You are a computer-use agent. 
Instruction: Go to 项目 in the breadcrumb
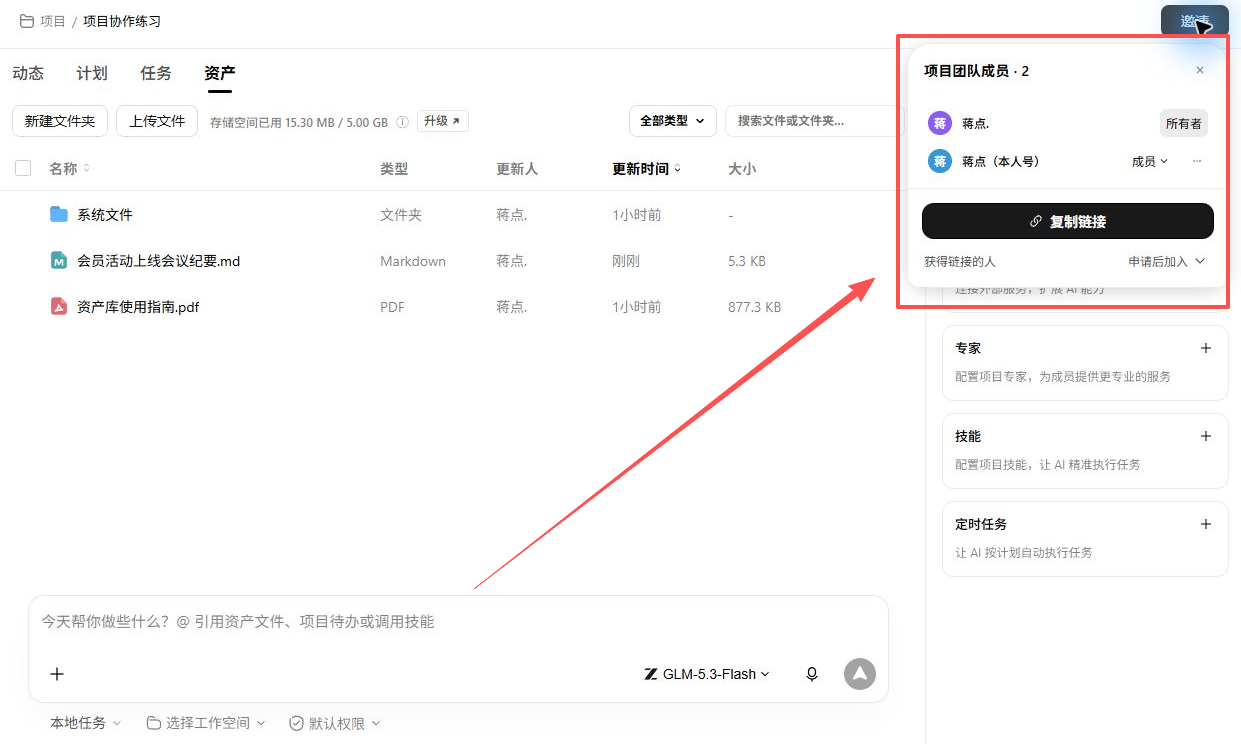(53, 21)
